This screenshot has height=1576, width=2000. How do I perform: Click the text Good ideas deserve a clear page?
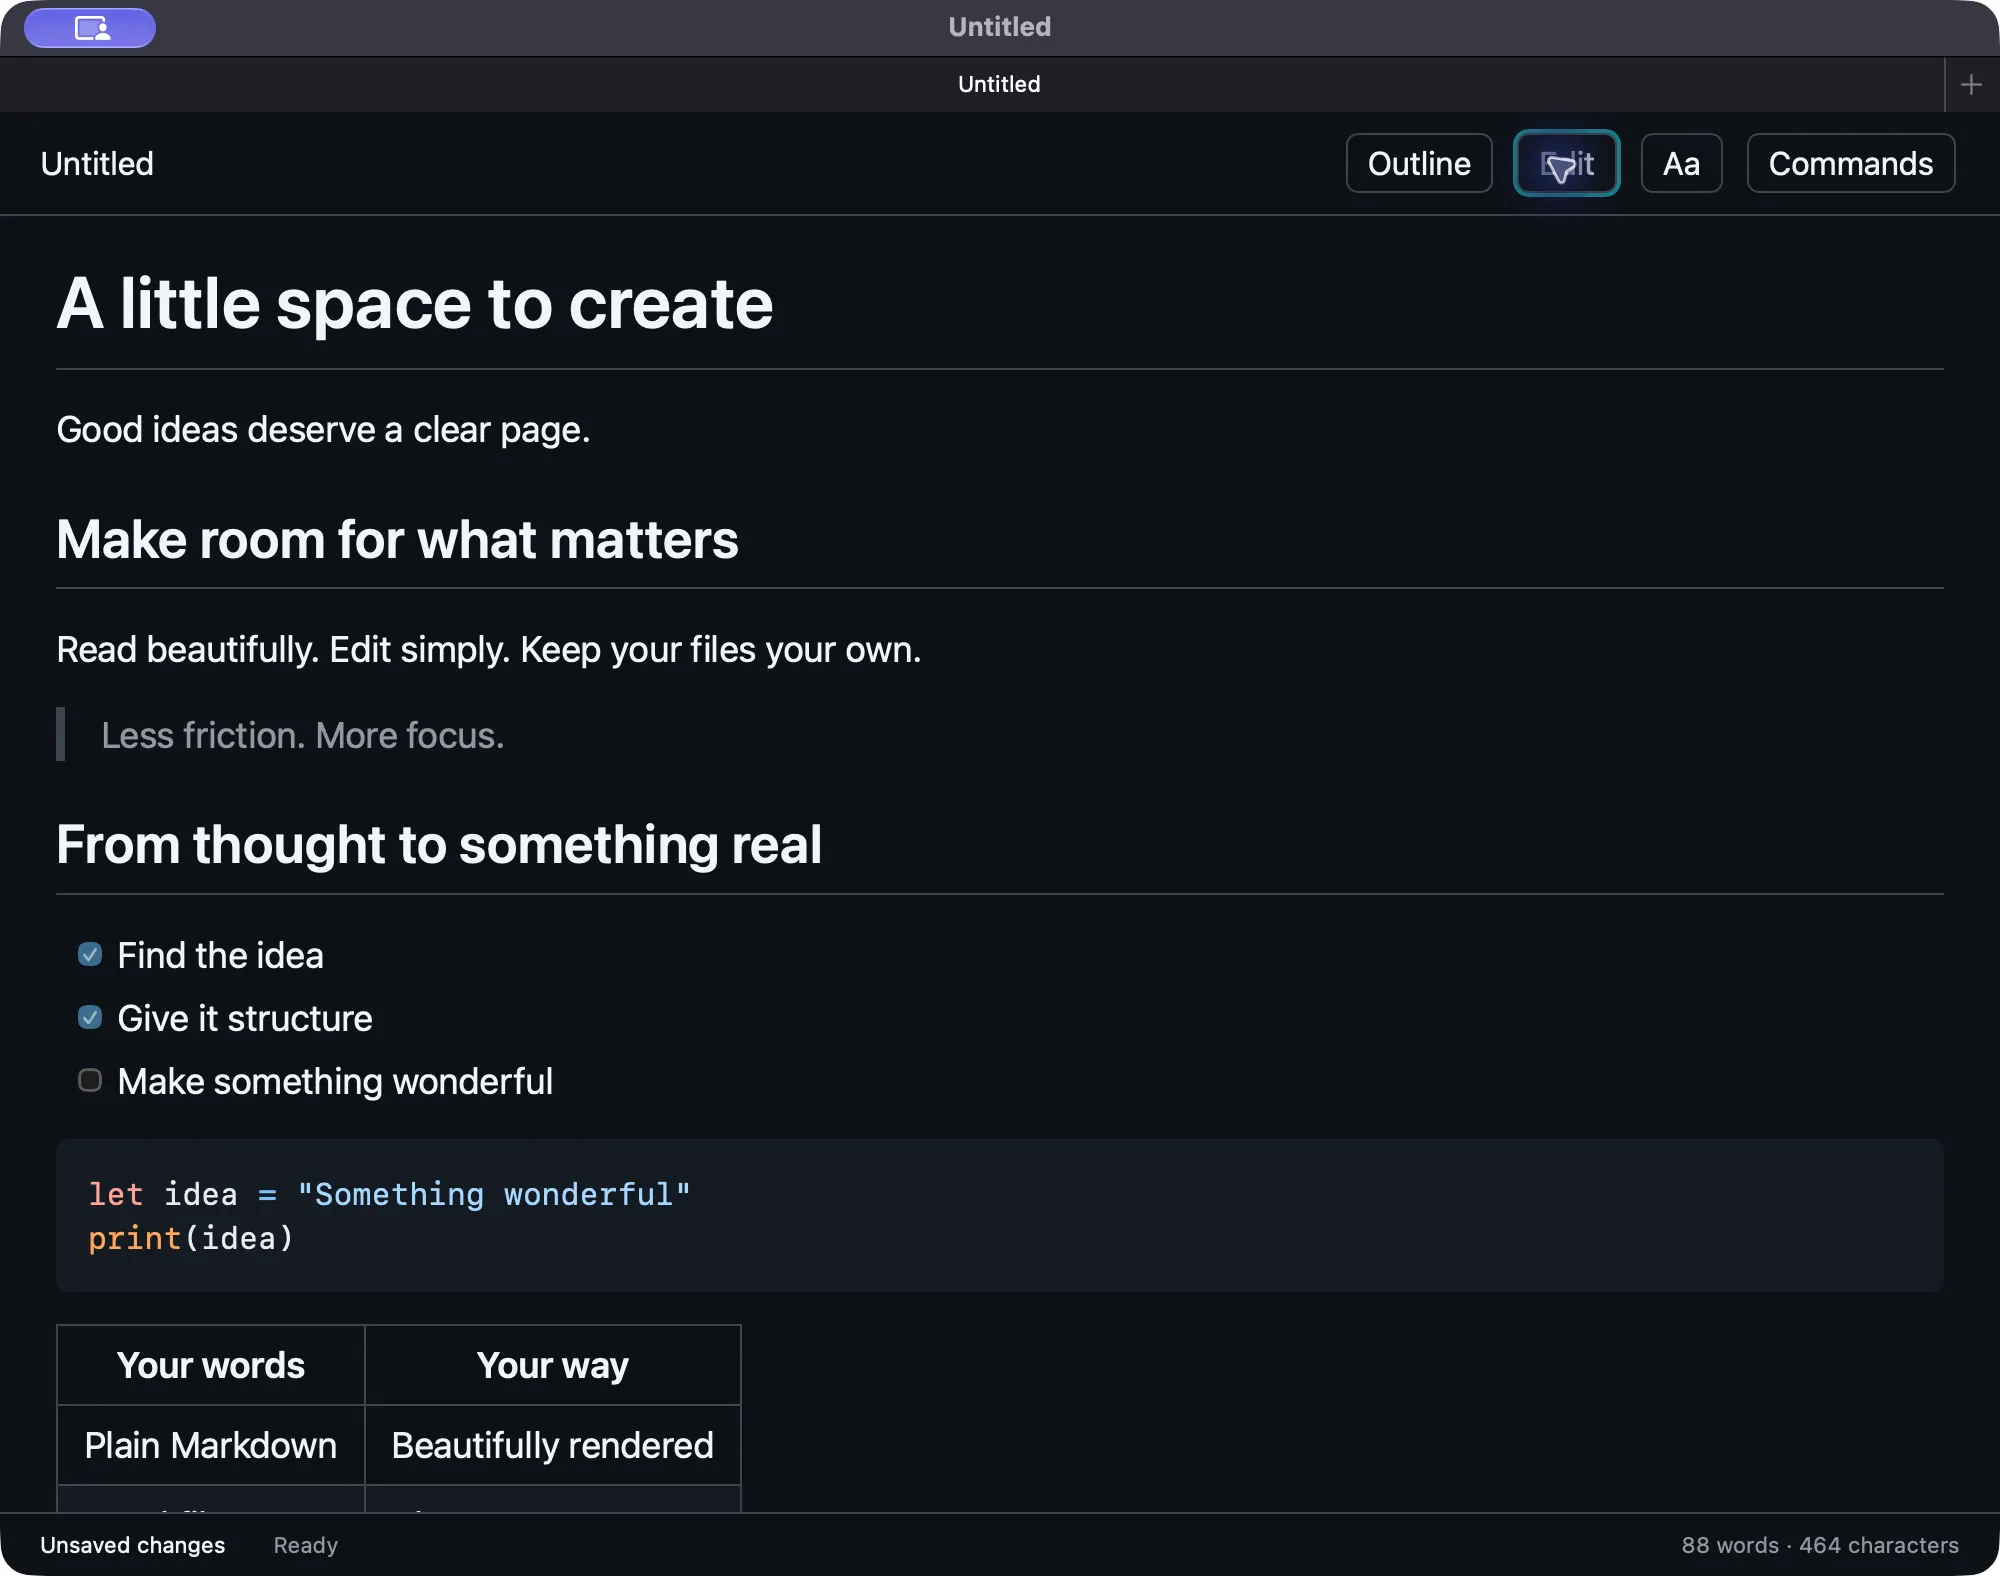(323, 429)
